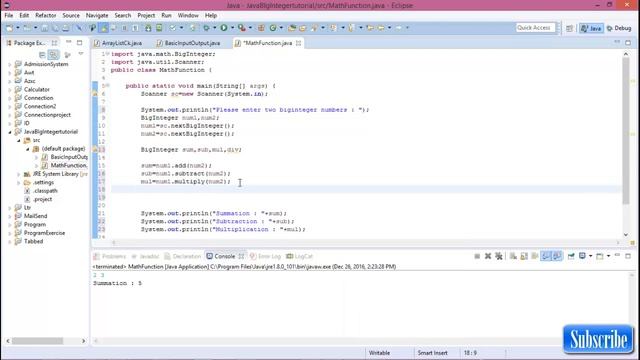640x360 pixels.
Task: Toggle Link with Editor in Package Explorer
Action: point(53,55)
